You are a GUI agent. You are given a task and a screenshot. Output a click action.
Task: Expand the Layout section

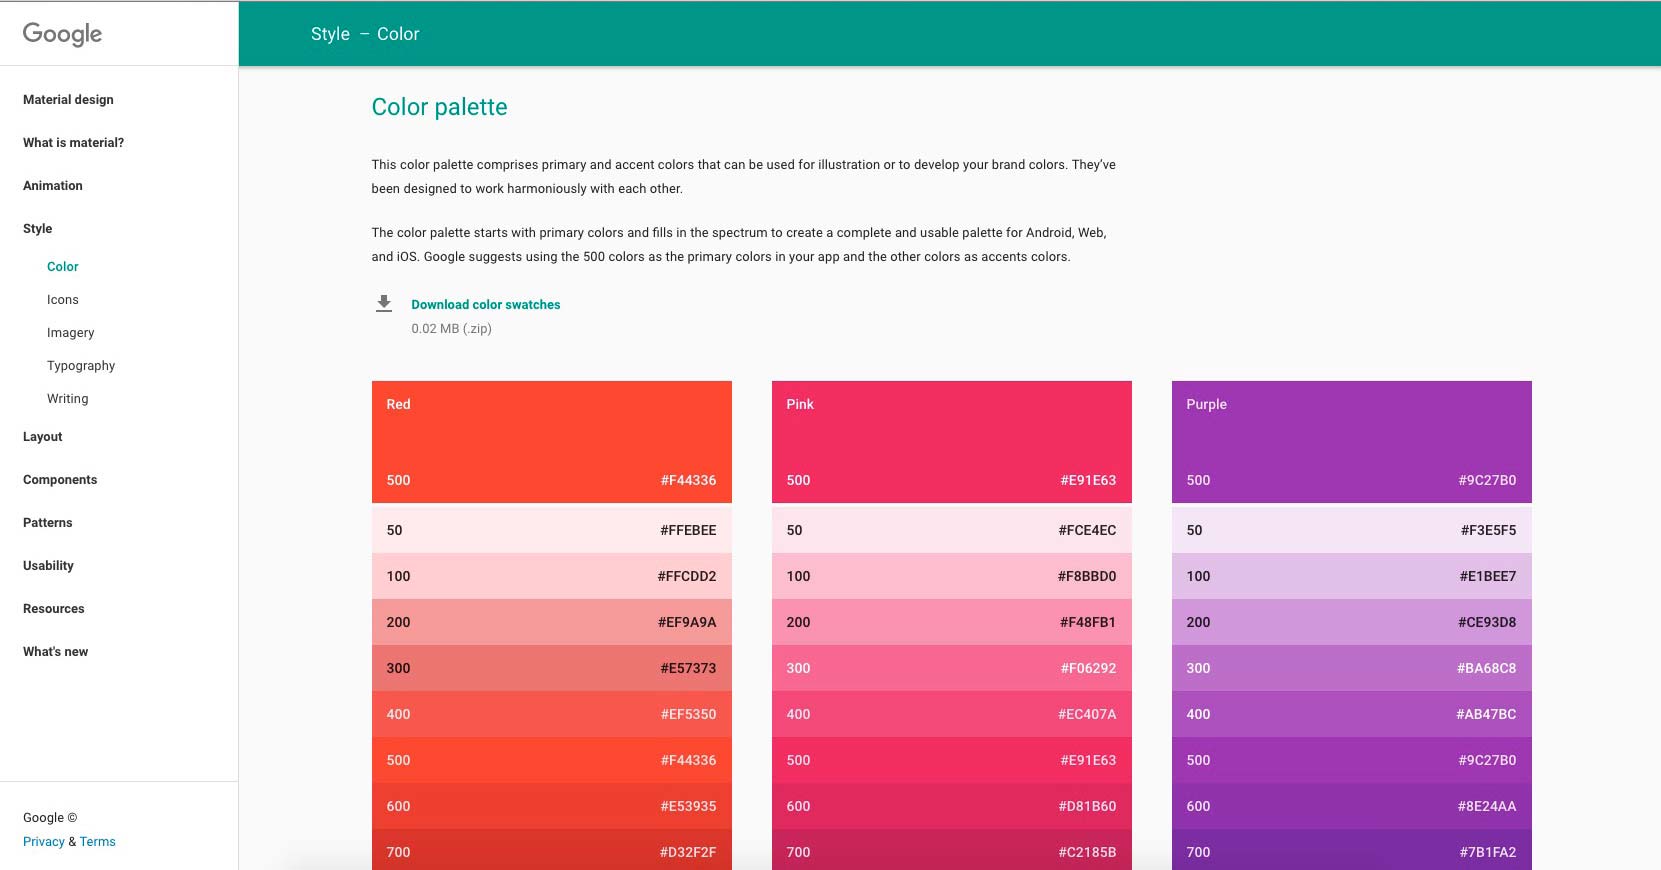pyautogui.click(x=43, y=436)
